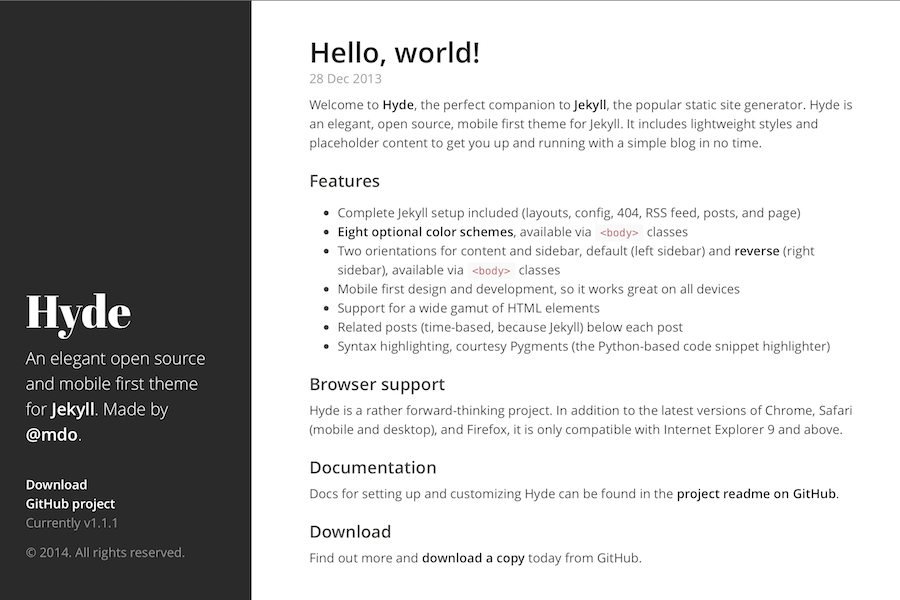Click the "Currently v1.1.1" version text
Image resolution: width=900 pixels, height=600 pixels.
click(x=72, y=523)
